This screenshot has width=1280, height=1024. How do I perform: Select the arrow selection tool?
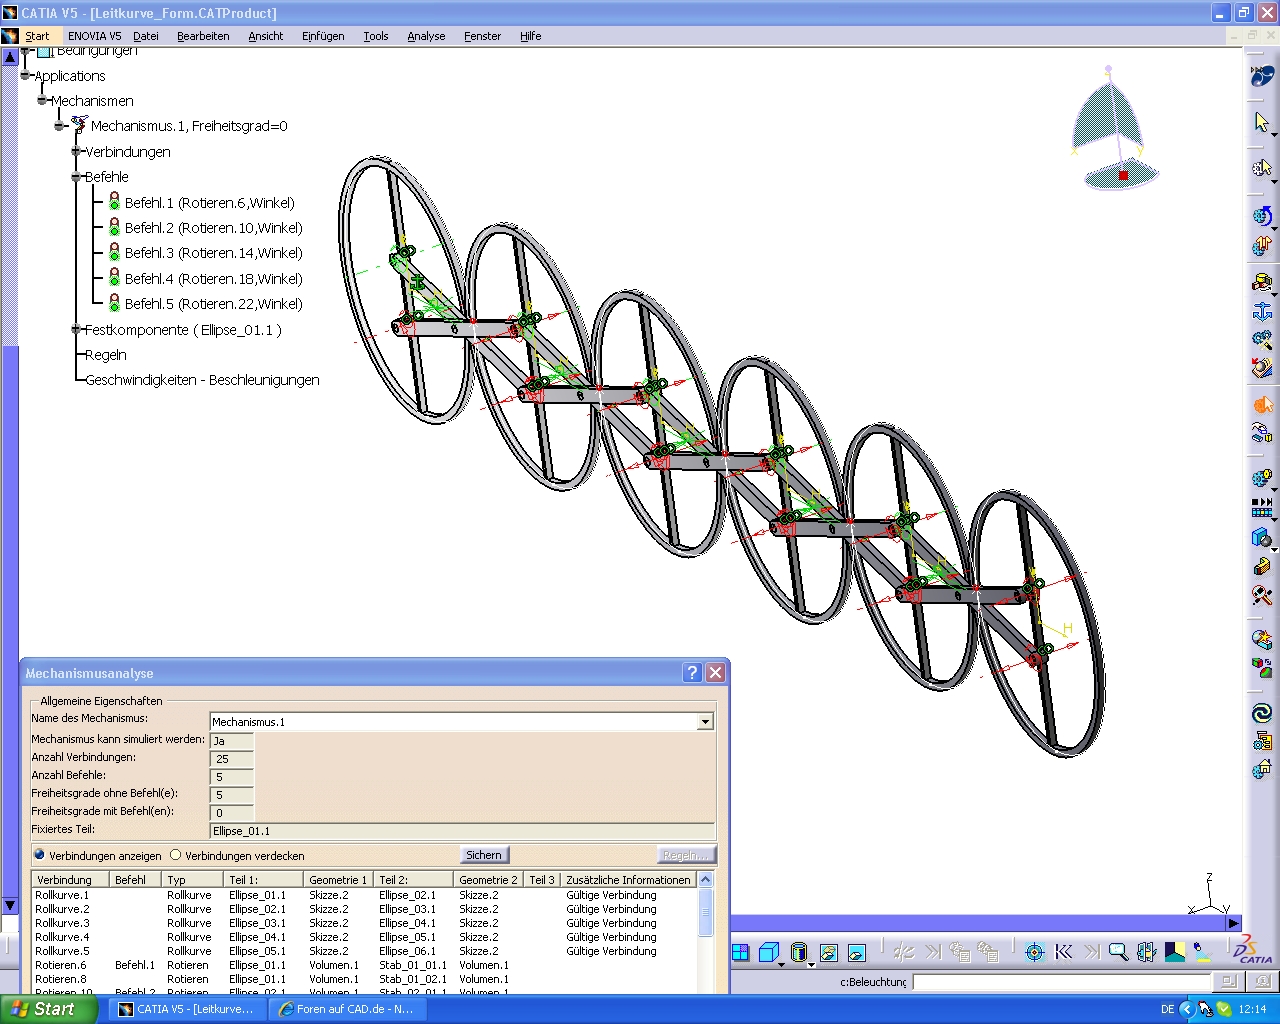click(1262, 122)
